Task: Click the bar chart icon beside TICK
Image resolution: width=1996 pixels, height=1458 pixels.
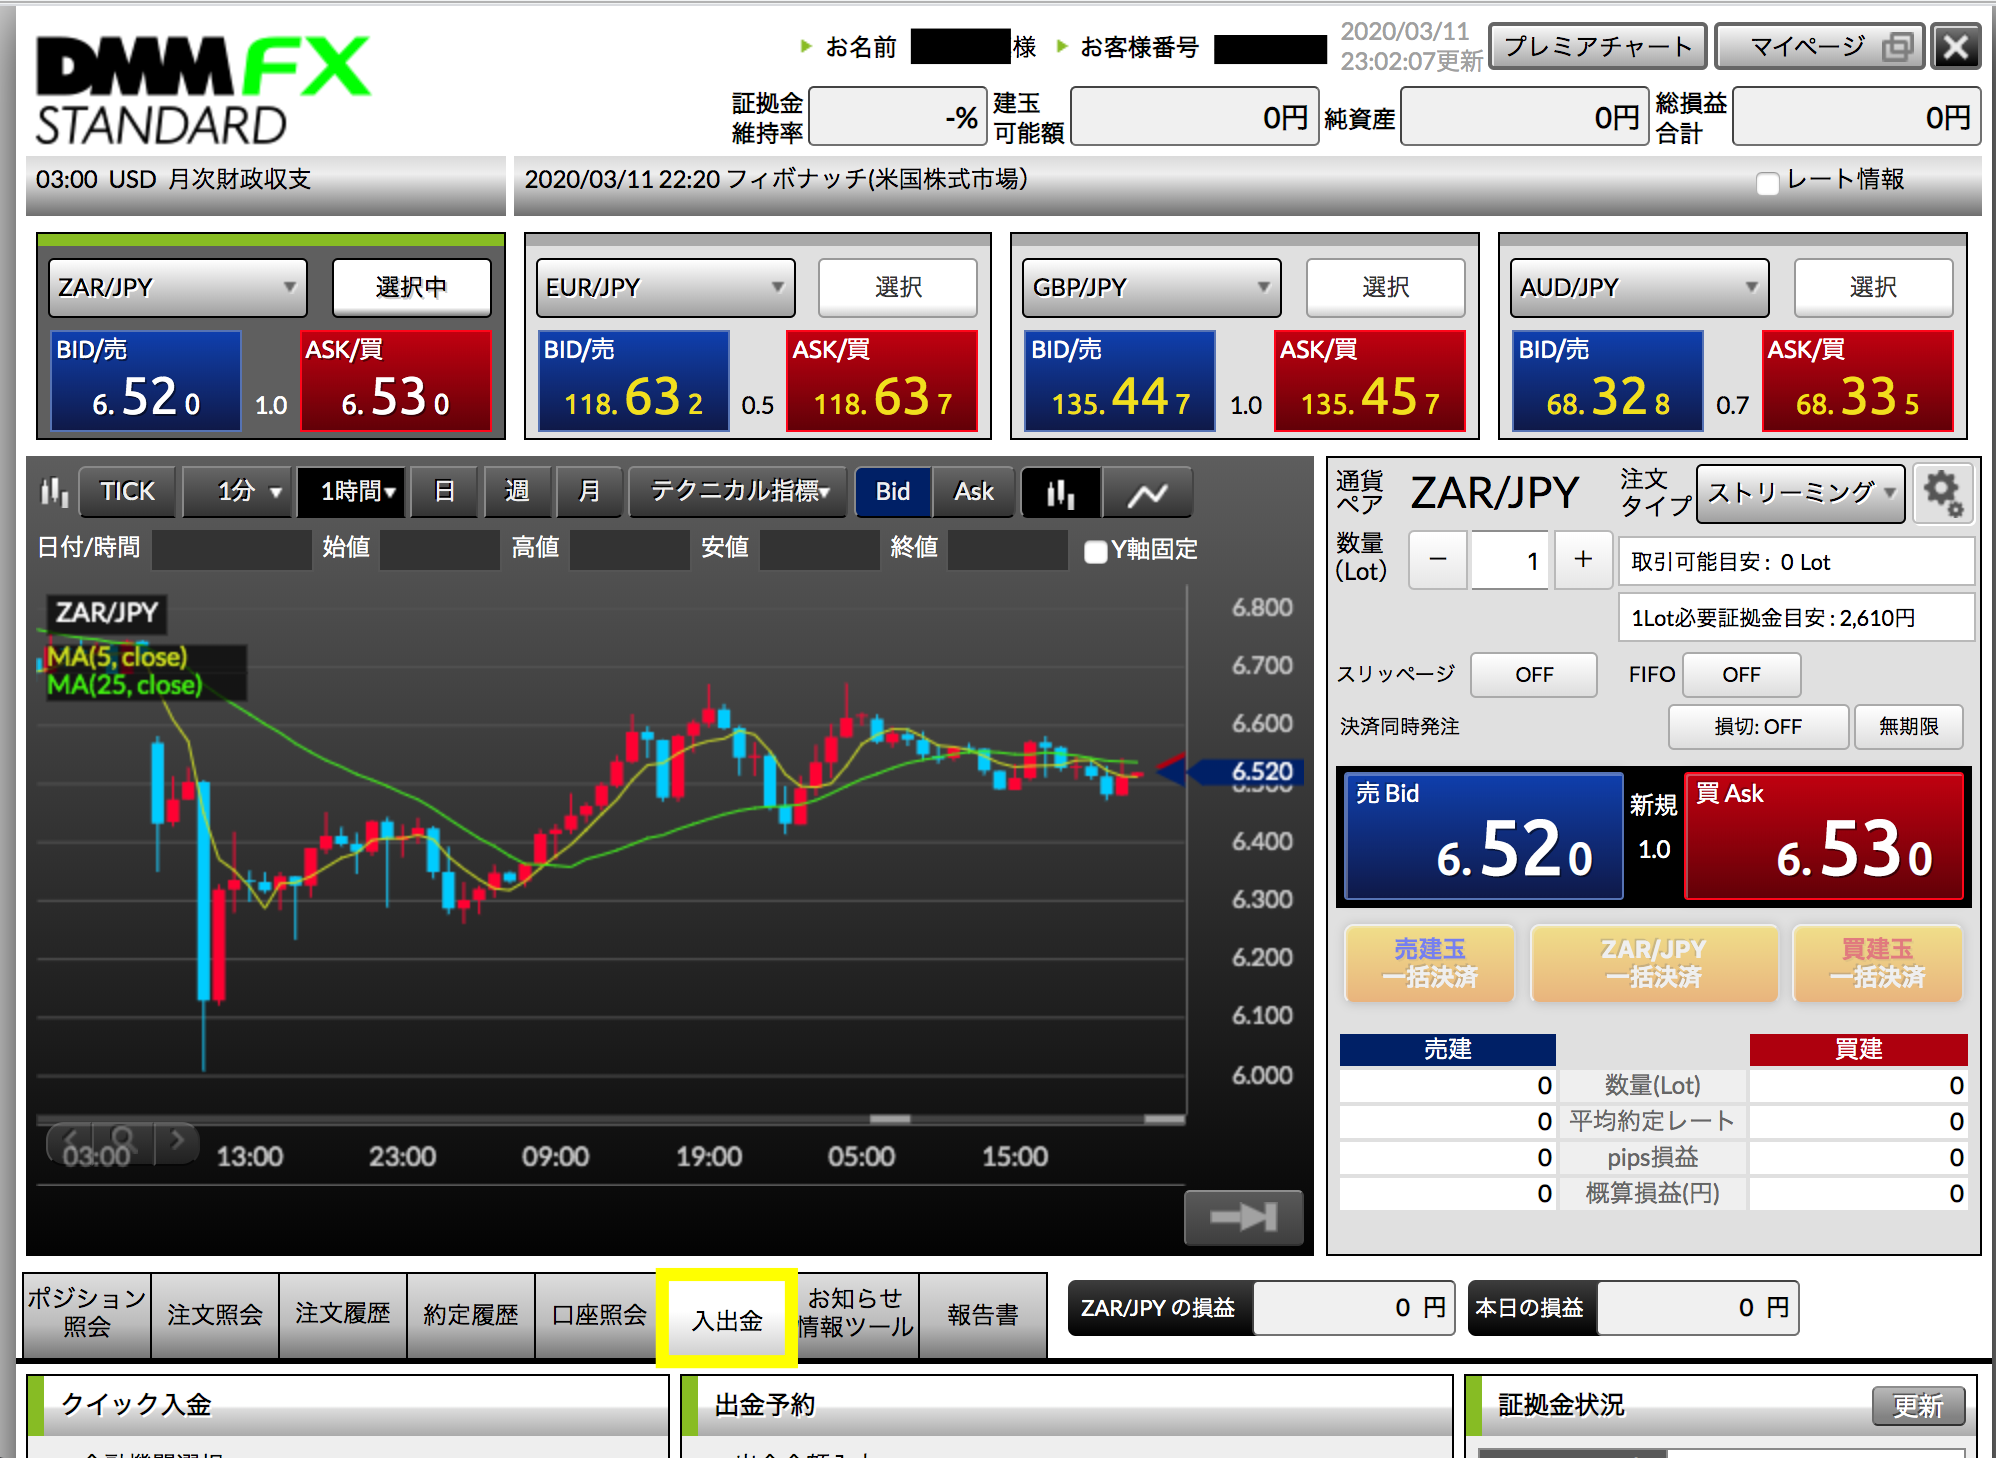Action: click(54, 491)
